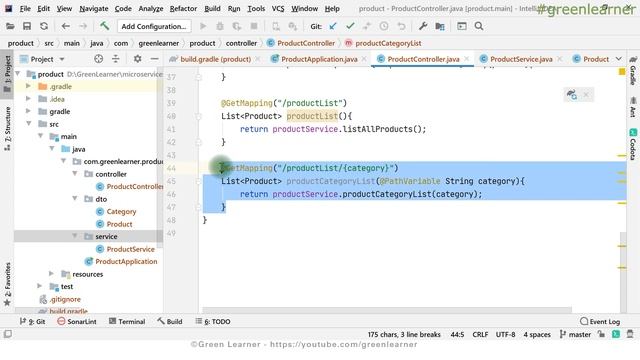Click the Open folder toolbar icon
This screenshot has height=360, width=640.
(10, 27)
